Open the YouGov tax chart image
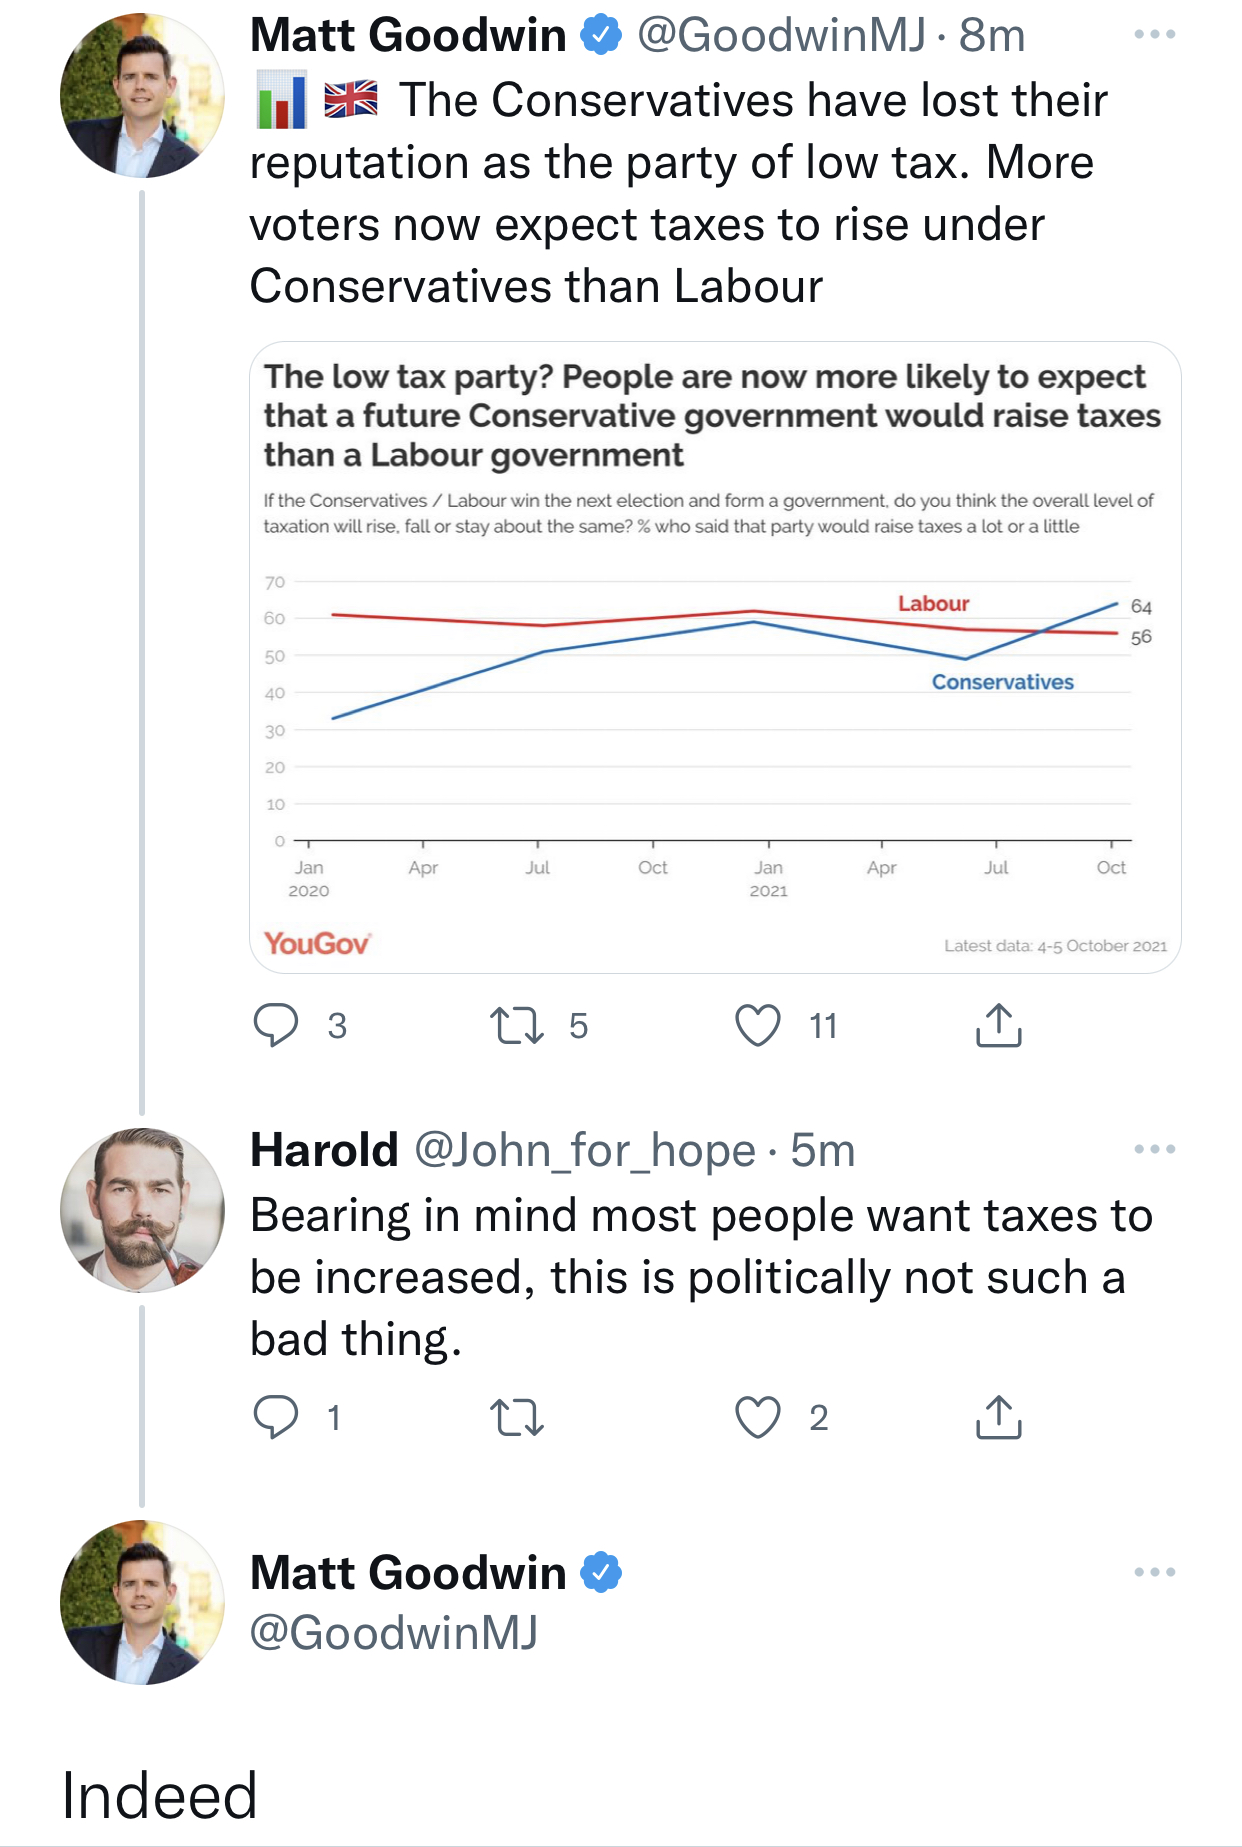1242x1847 pixels. pyautogui.click(x=715, y=657)
